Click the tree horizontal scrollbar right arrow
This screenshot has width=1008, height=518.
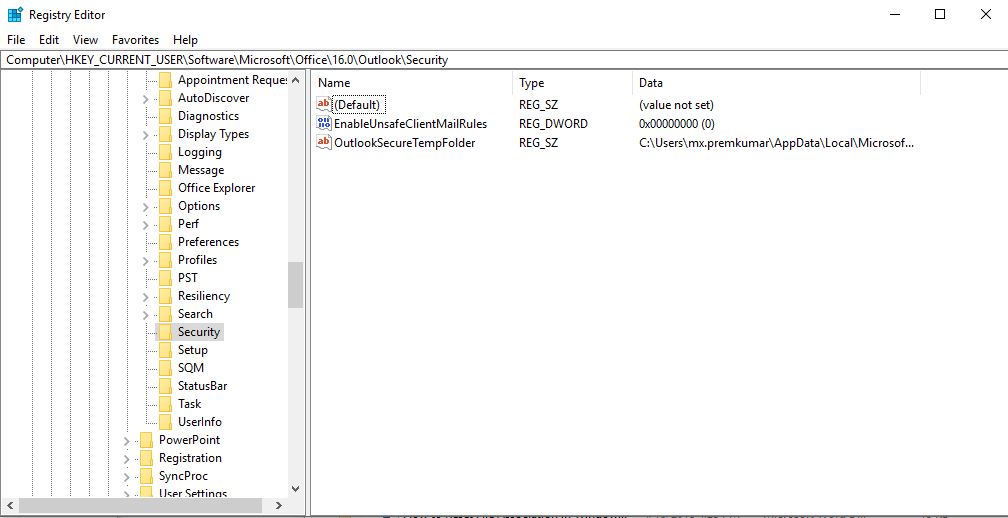279,505
